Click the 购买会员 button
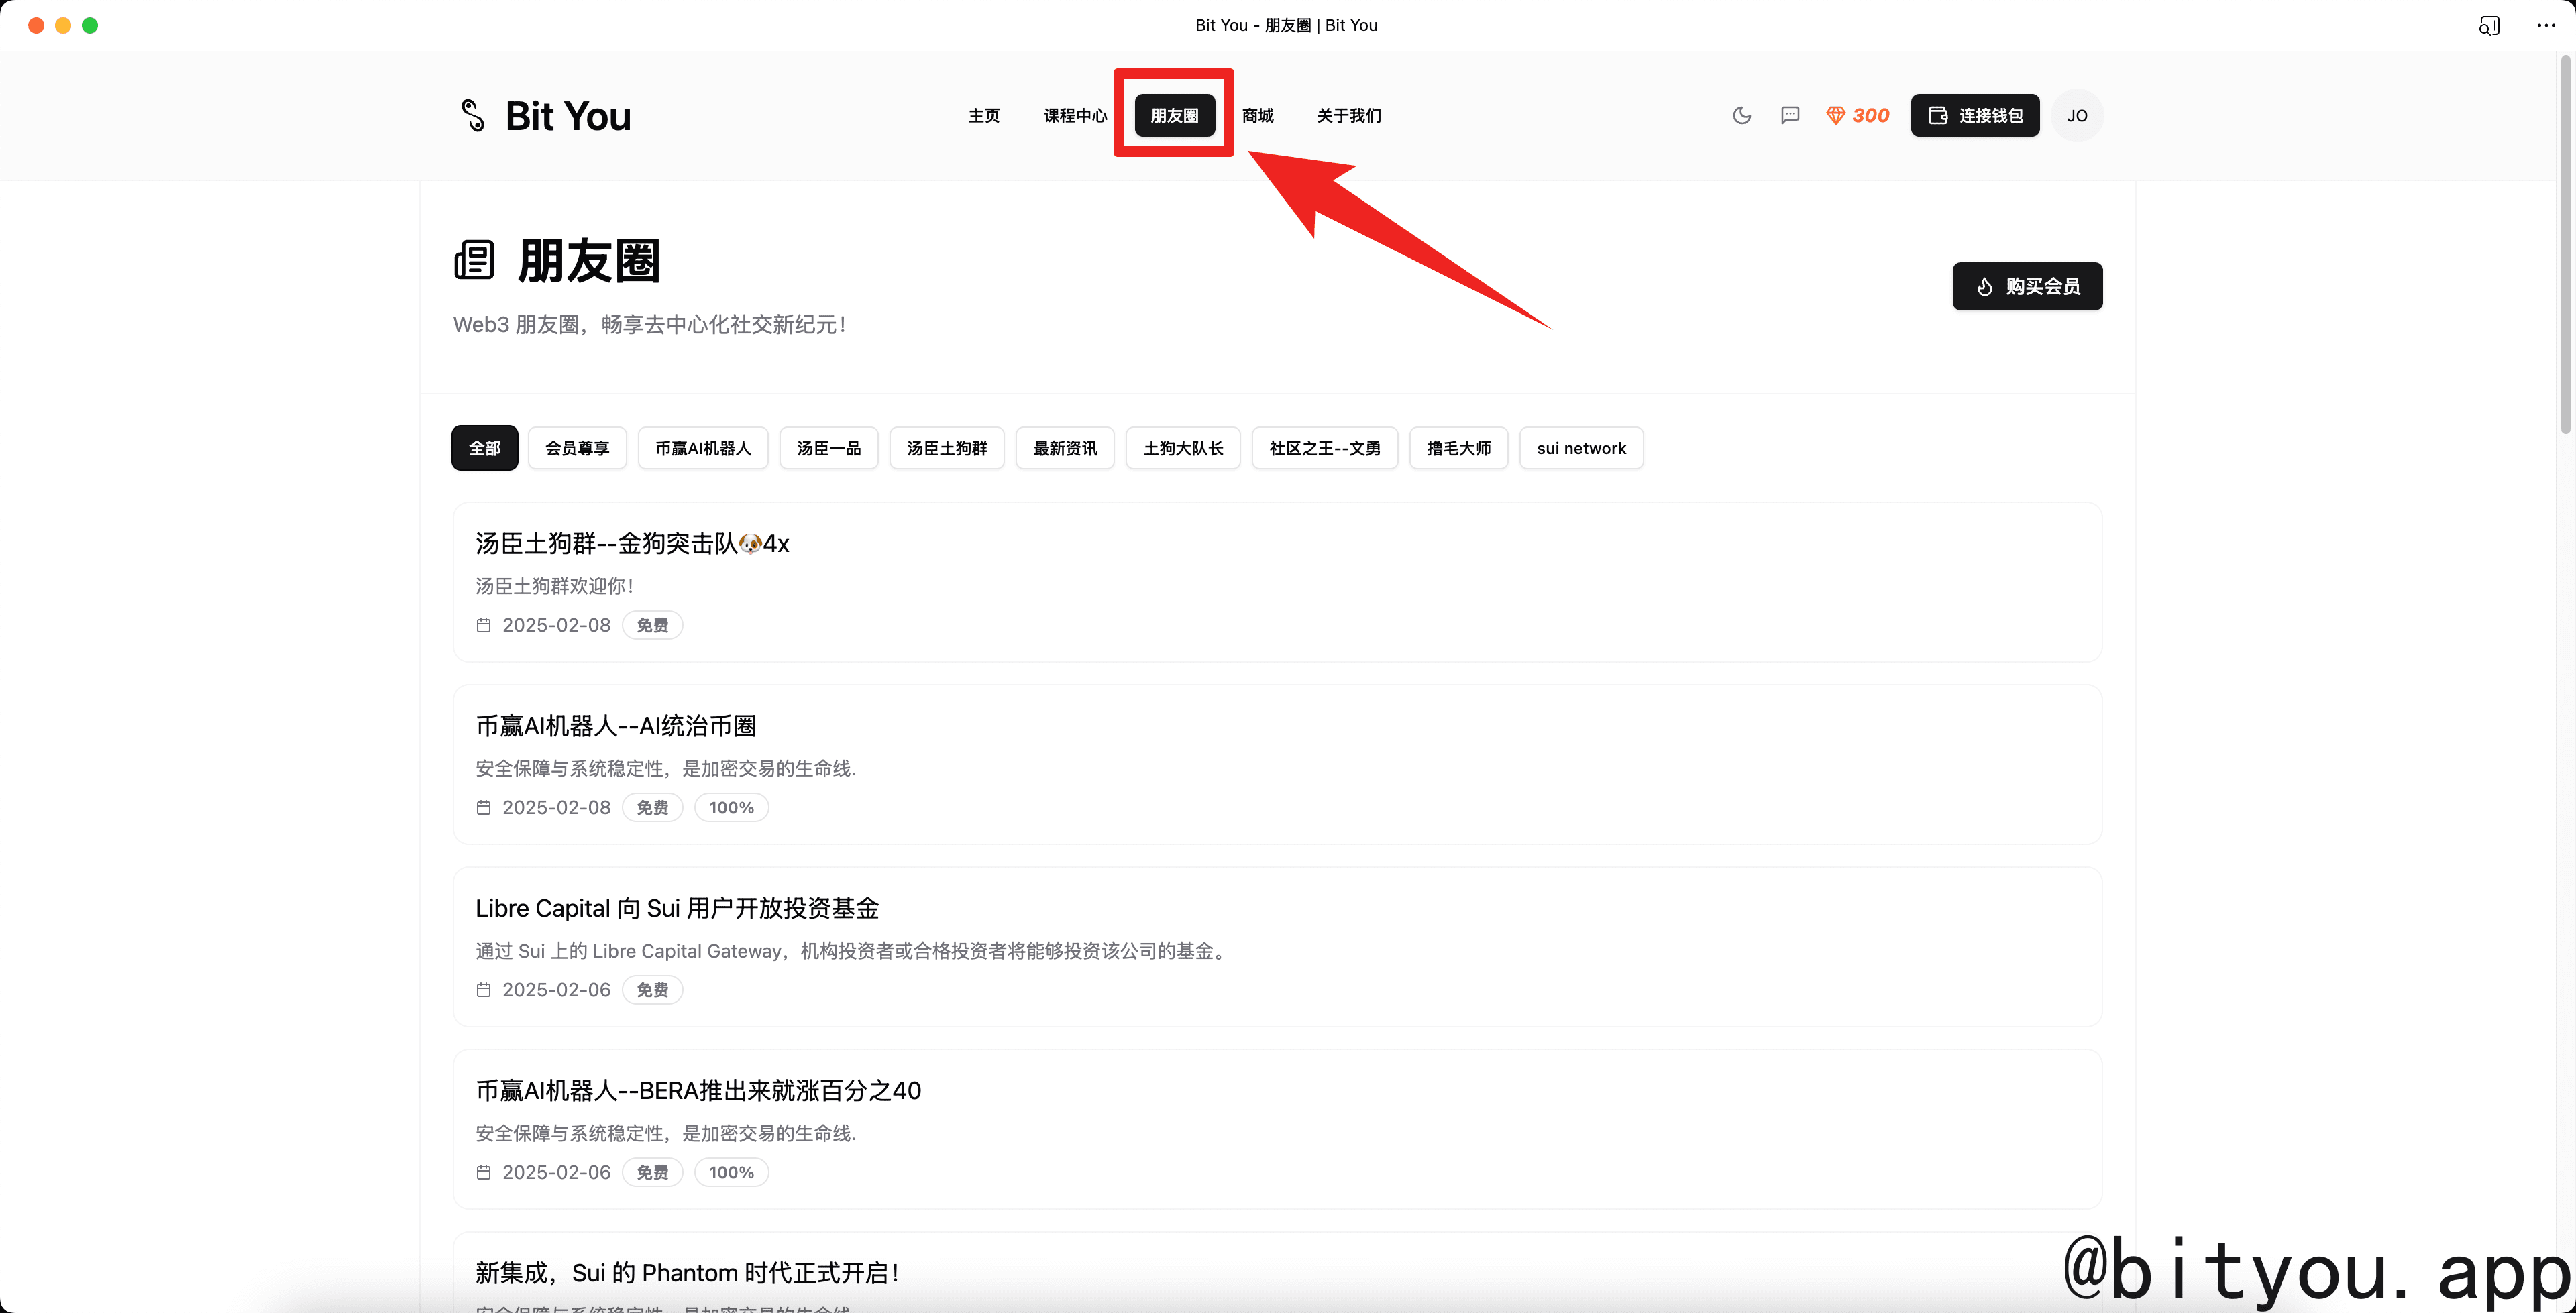 (2027, 287)
